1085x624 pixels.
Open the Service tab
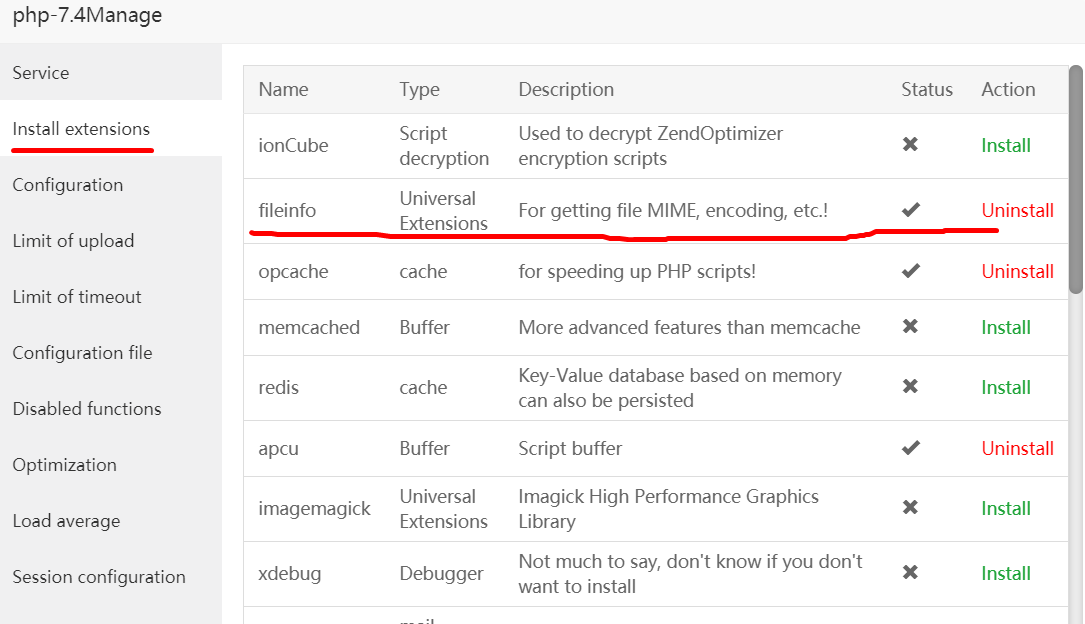[41, 73]
